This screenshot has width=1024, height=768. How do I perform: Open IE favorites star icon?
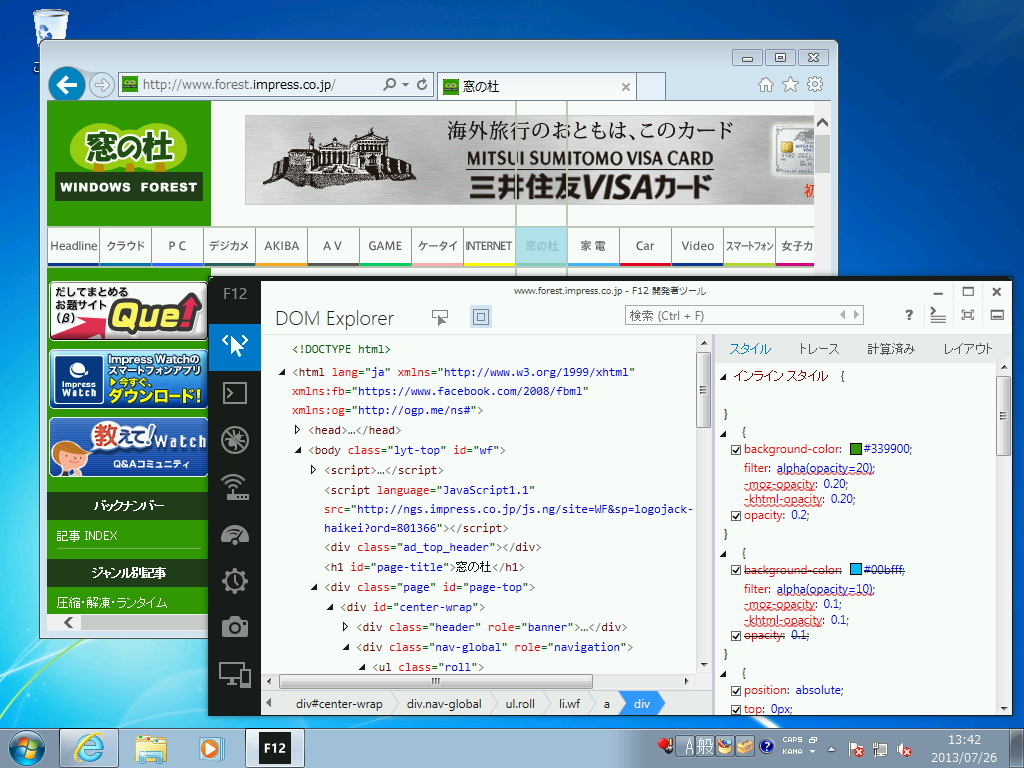790,84
